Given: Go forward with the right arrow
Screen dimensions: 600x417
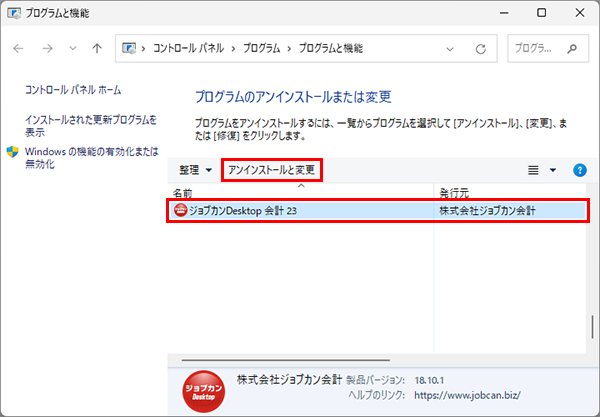Looking at the screenshot, I should click(x=47, y=48).
